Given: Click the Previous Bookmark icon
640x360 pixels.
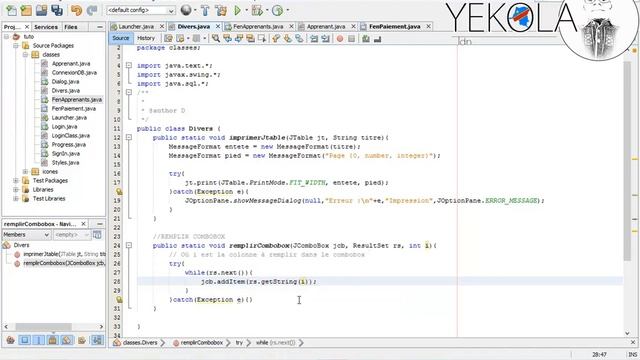Looking at the screenshot, I should (x=276, y=38).
